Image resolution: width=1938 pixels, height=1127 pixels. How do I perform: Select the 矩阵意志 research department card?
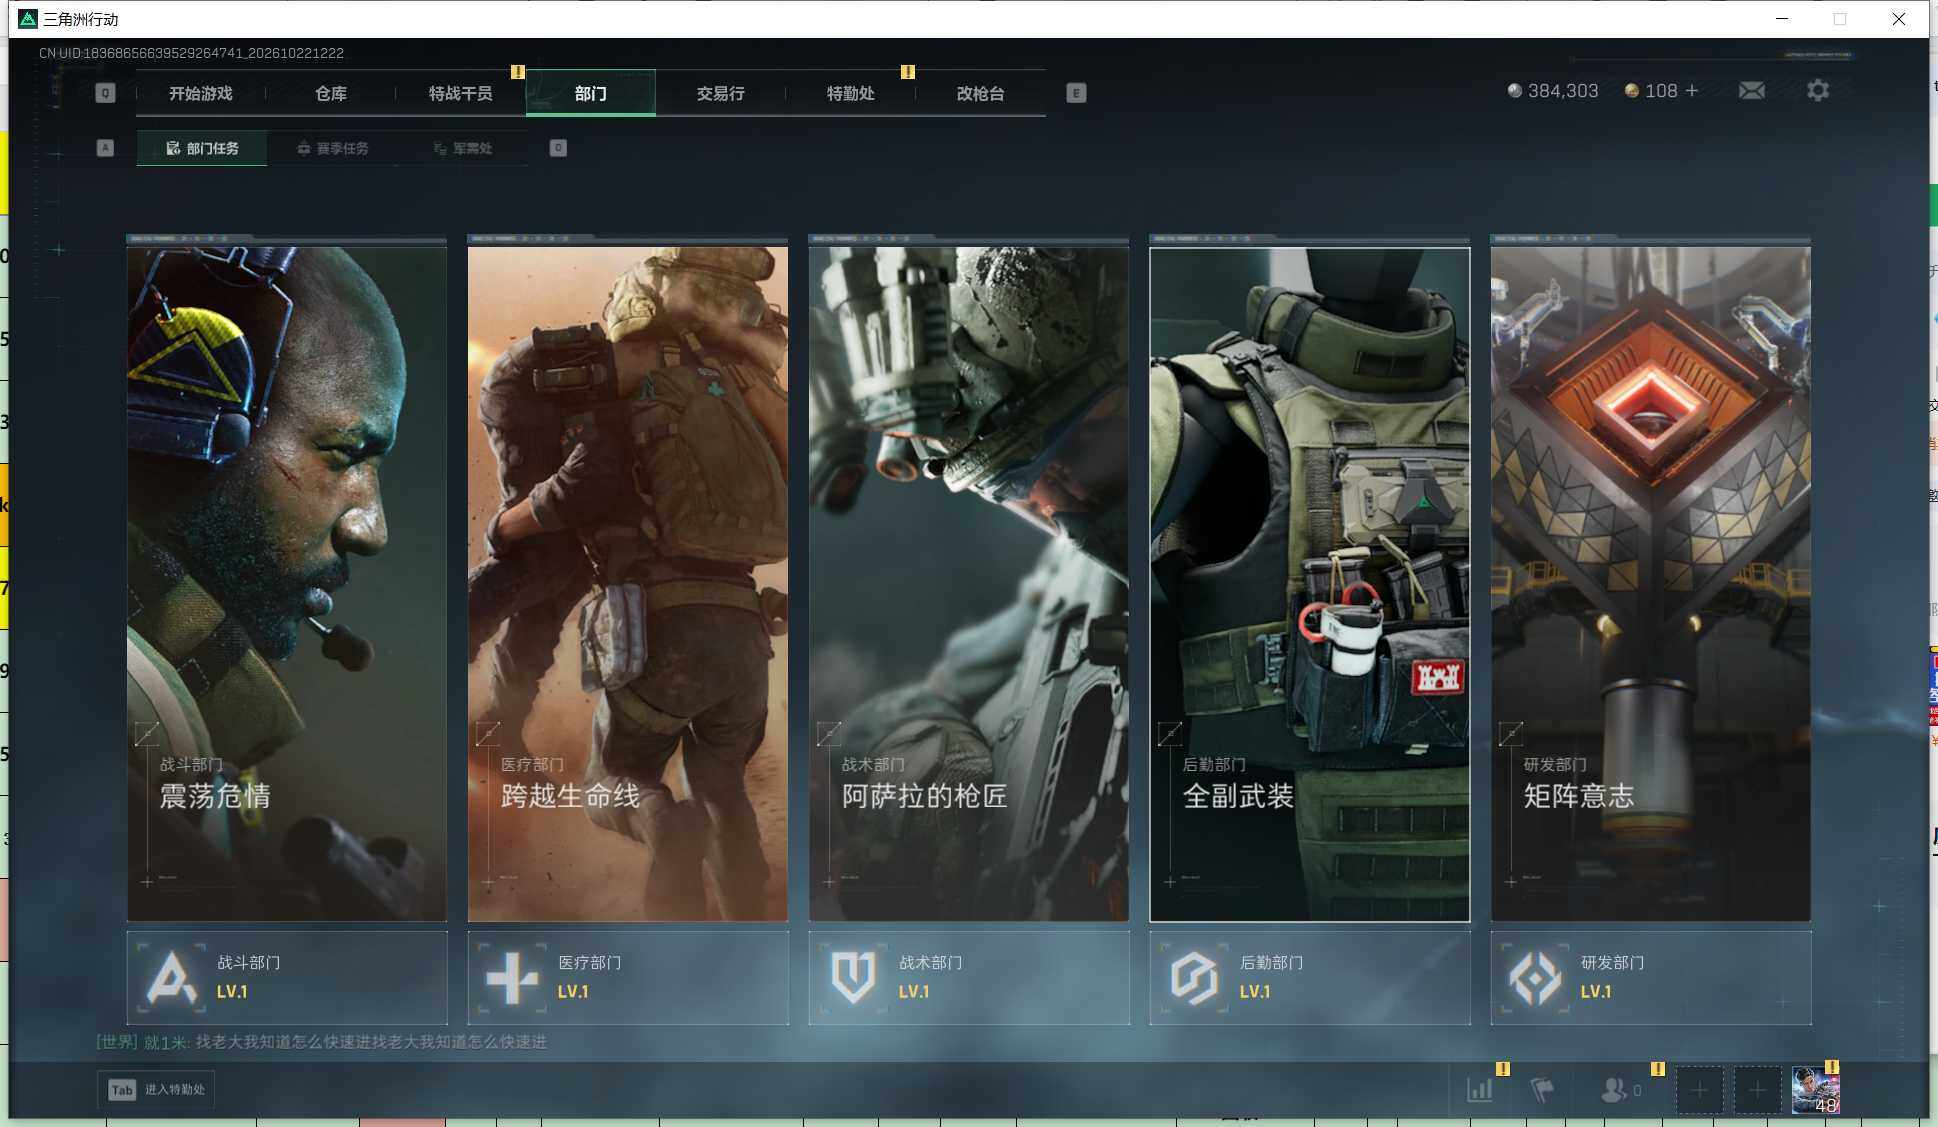(x=1650, y=578)
